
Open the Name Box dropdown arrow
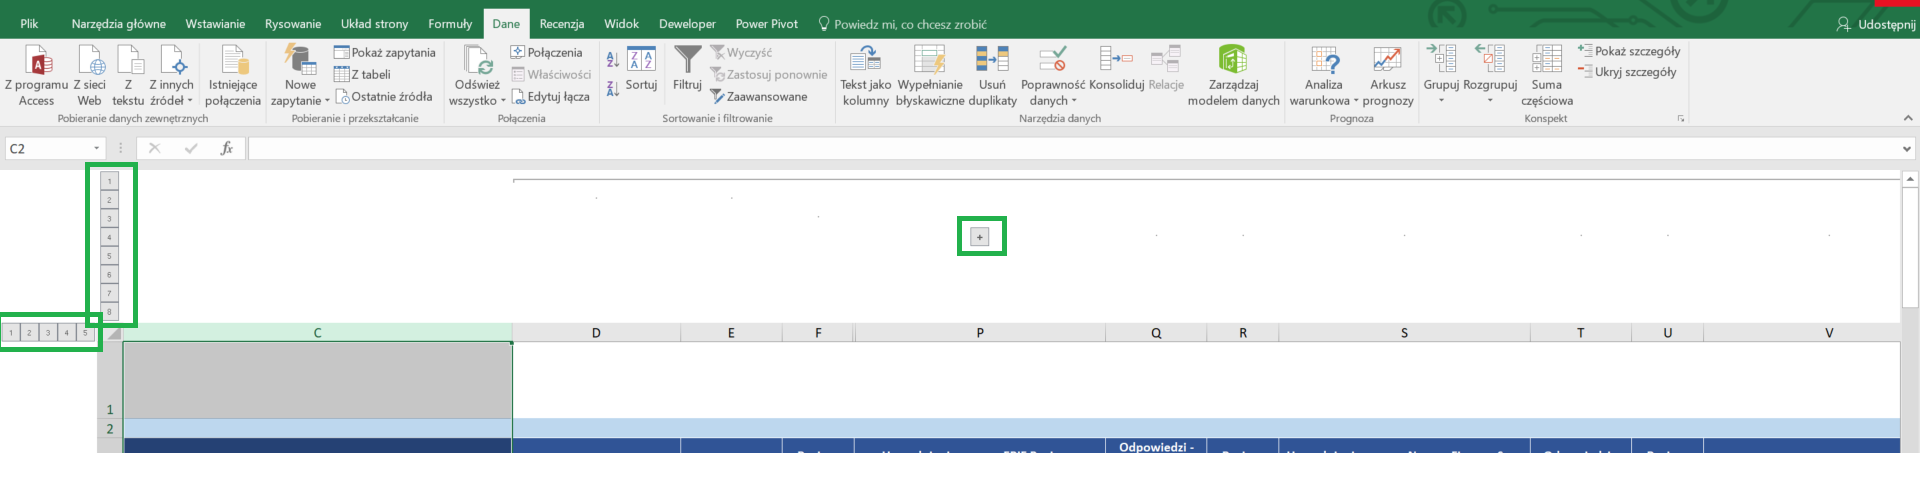[x=97, y=149]
